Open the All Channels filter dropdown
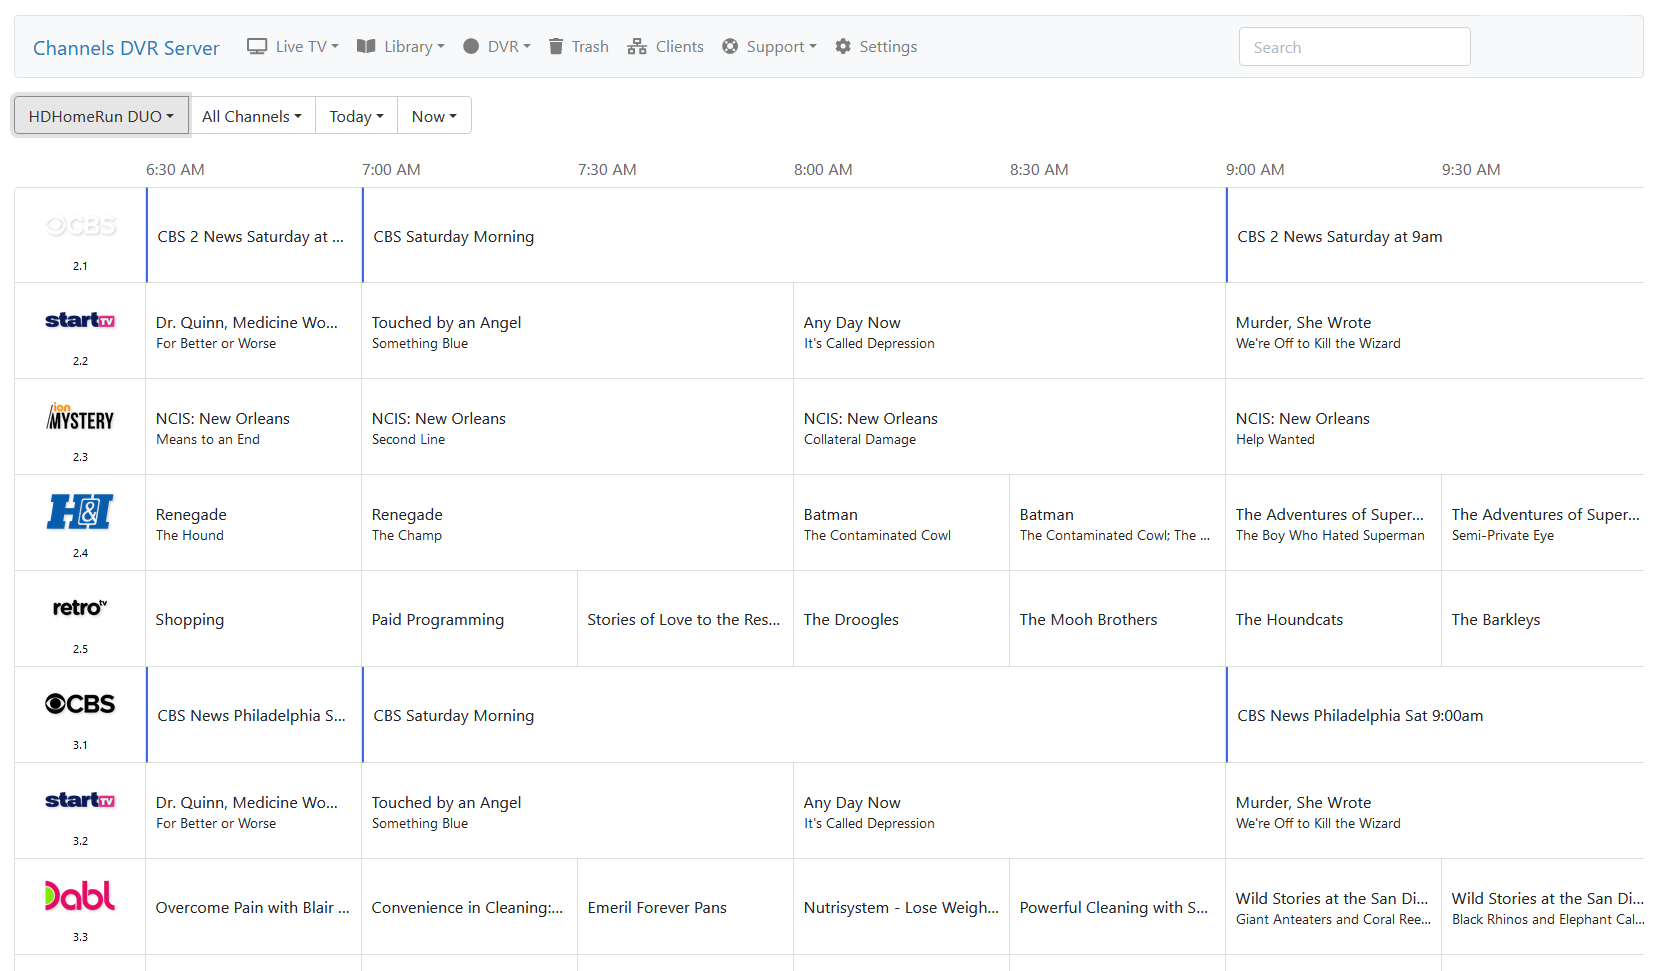 [x=251, y=116]
